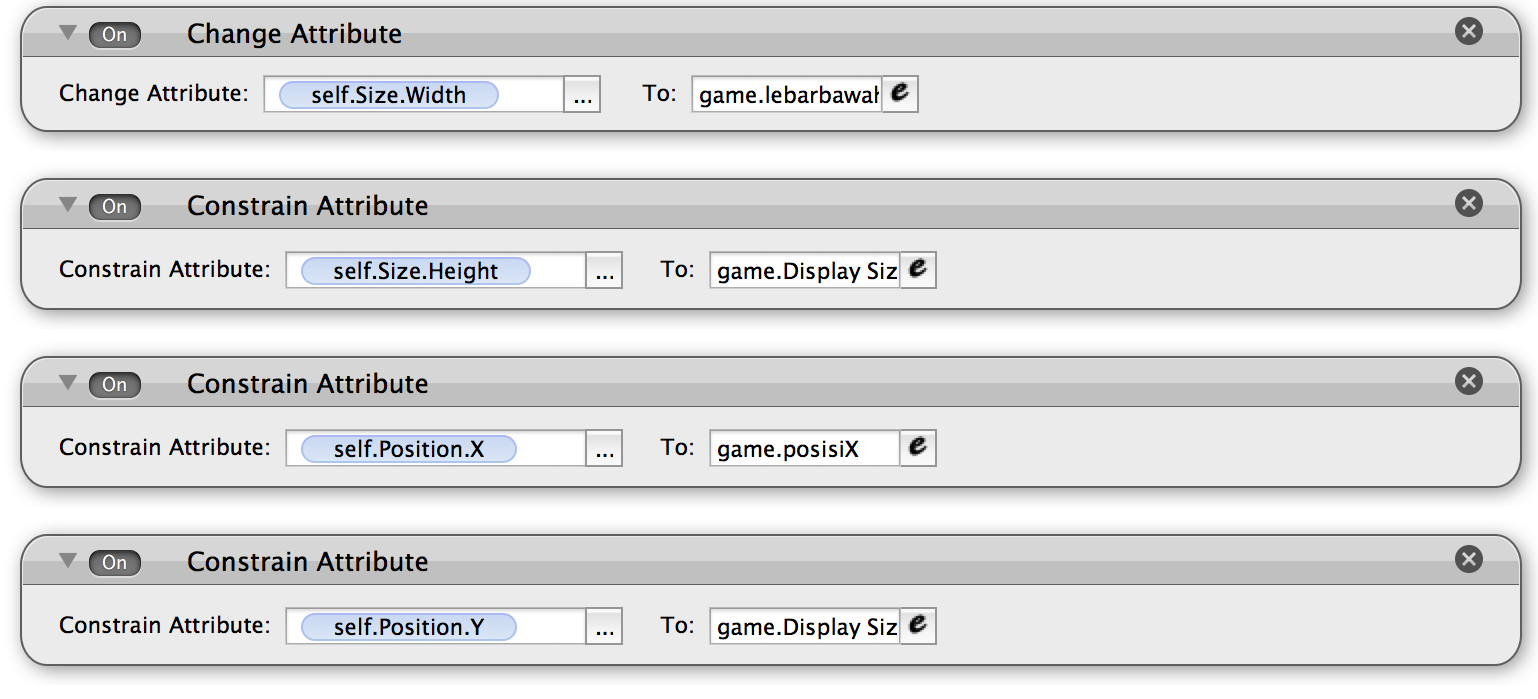
Task: Switch off the self.Position.Y constraint
Action: [x=115, y=563]
